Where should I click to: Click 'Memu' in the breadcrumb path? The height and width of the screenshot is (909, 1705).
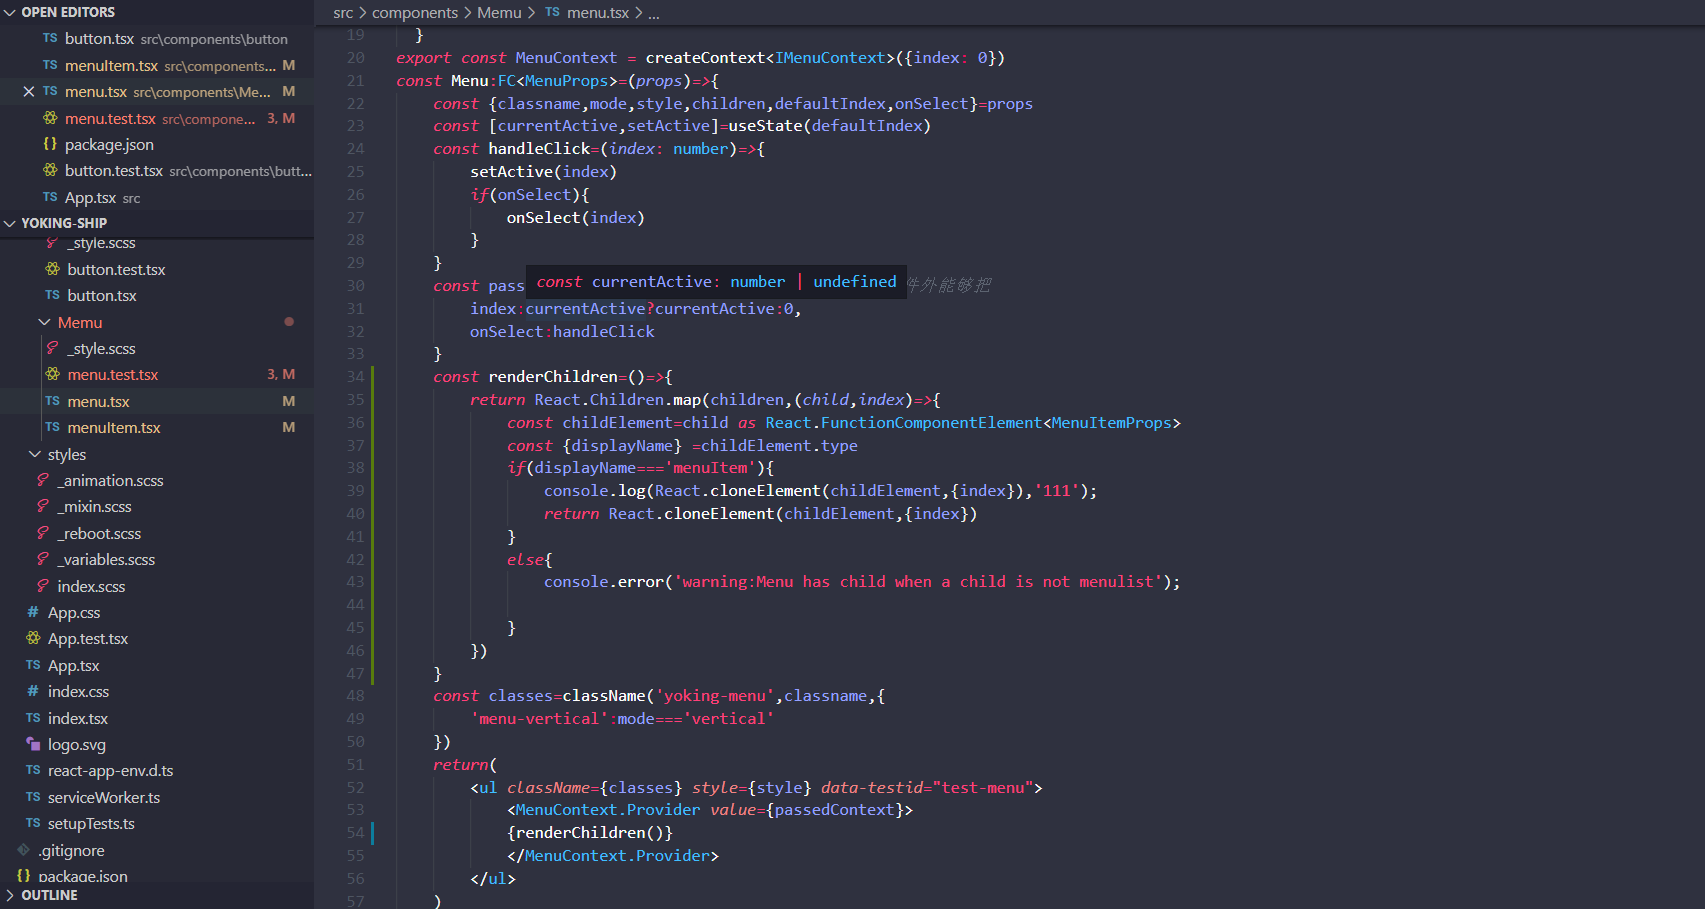tap(499, 13)
